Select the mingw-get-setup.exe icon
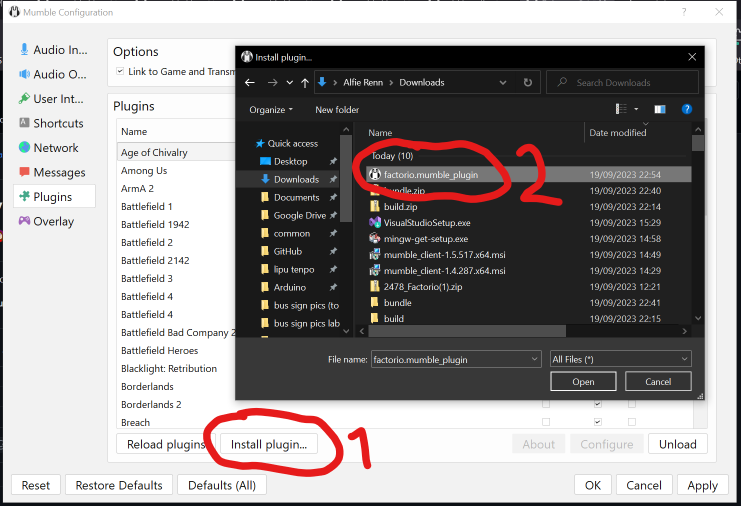Image resolution: width=741 pixels, height=506 pixels. click(375, 239)
